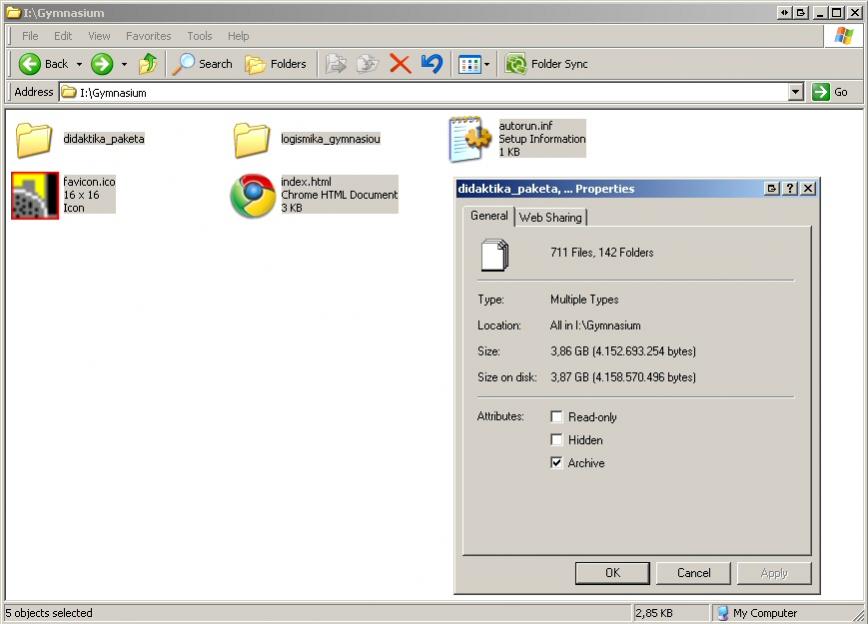The width and height of the screenshot is (868, 624).
Task: Confirm Properties dialog with OK
Action: (x=612, y=573)
